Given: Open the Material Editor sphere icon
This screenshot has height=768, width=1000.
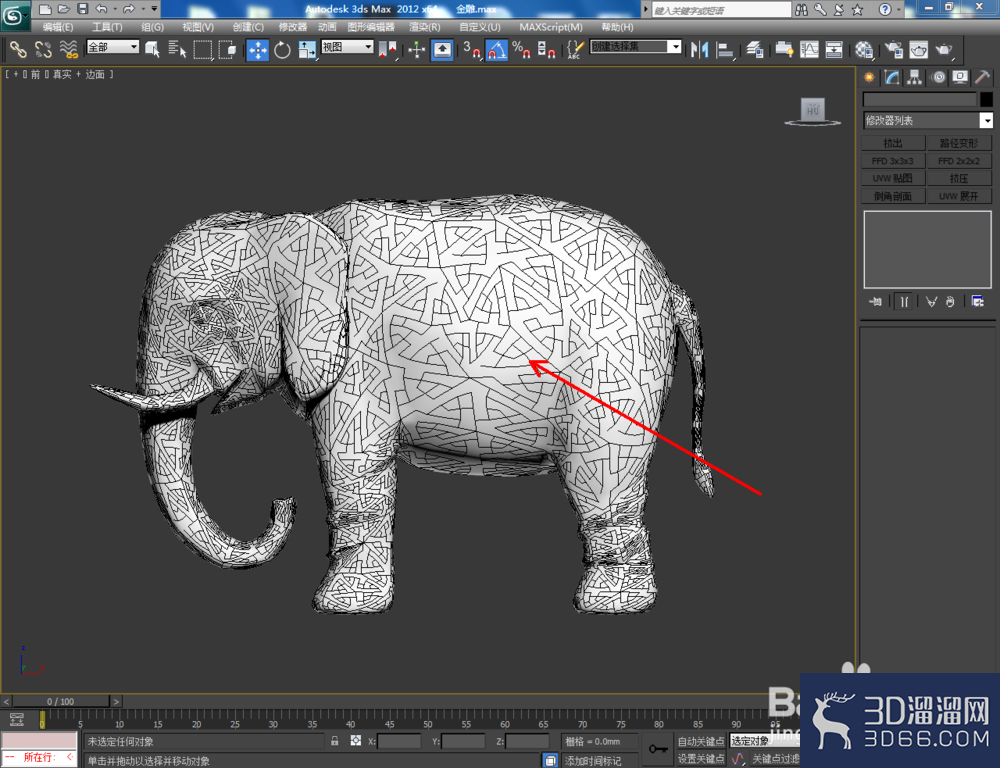Looking at the screenshot, I should pos(864,50).
